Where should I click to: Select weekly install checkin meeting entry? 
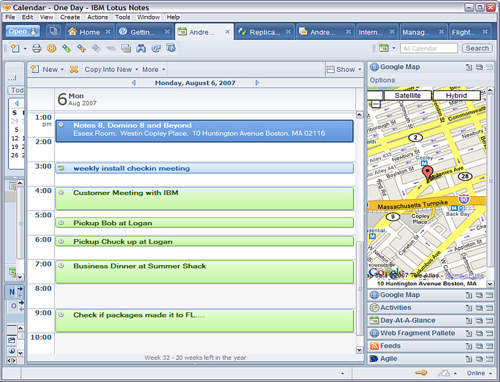point(204,168)
